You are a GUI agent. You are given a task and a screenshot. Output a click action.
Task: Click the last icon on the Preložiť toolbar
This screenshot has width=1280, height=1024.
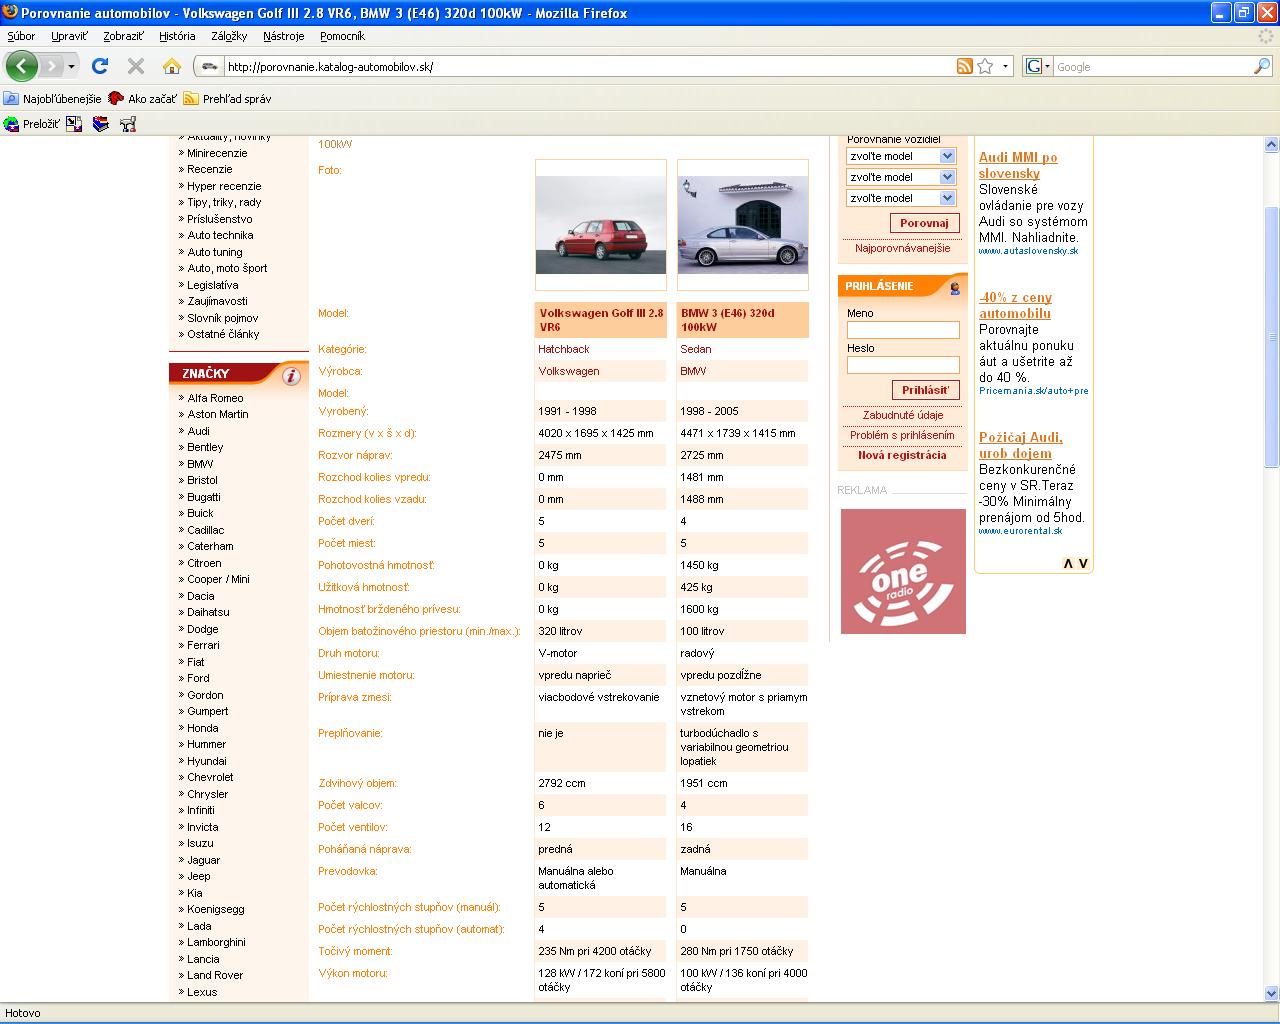[127, 124]
